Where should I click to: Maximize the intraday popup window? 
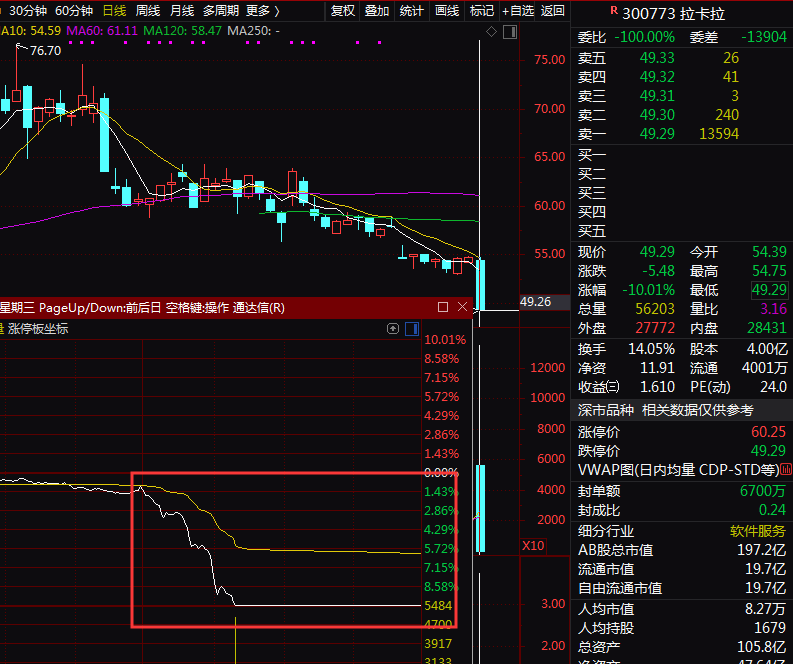[x=443, y=307]
